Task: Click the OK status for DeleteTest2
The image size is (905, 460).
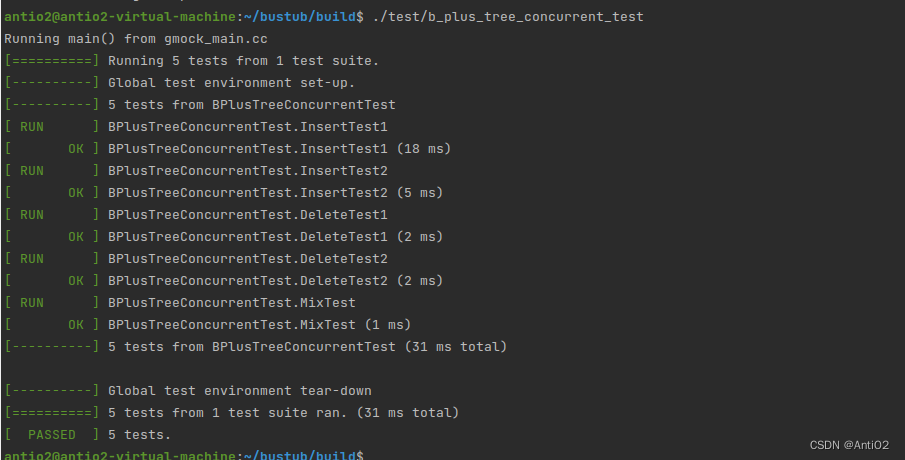Action: [x=76, y=281]
